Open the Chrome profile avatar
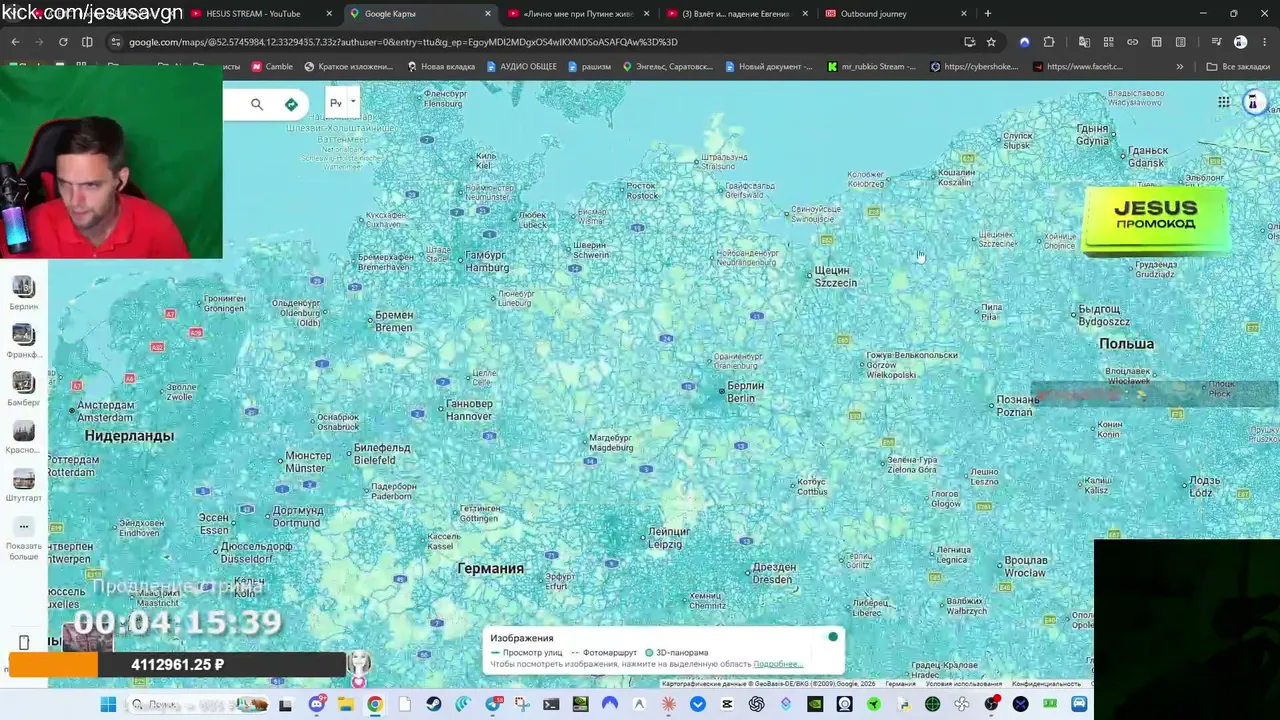Viewport: 1280px width, 720px height. point(1240,42)
